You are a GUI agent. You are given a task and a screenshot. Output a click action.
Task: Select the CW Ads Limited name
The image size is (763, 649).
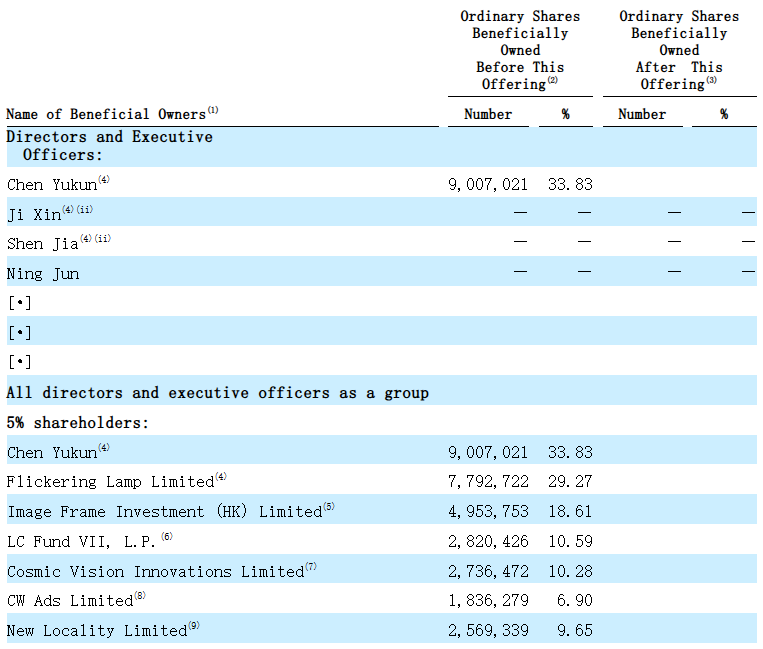tap(70, 601)
